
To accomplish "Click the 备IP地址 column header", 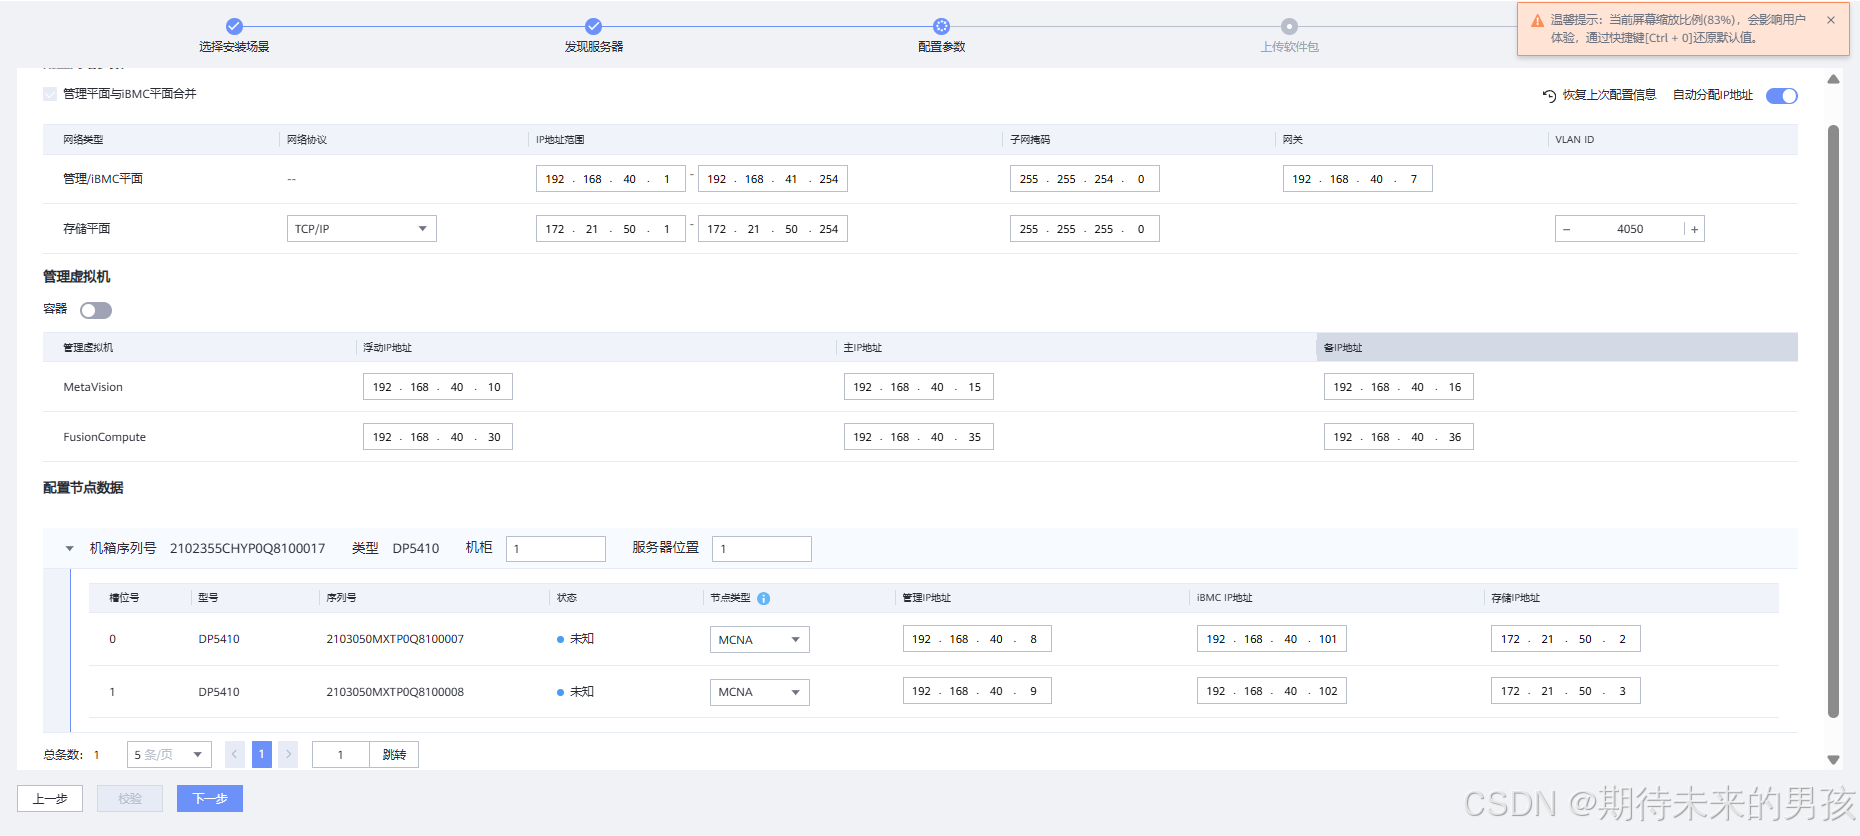I will click(1557, 347).
